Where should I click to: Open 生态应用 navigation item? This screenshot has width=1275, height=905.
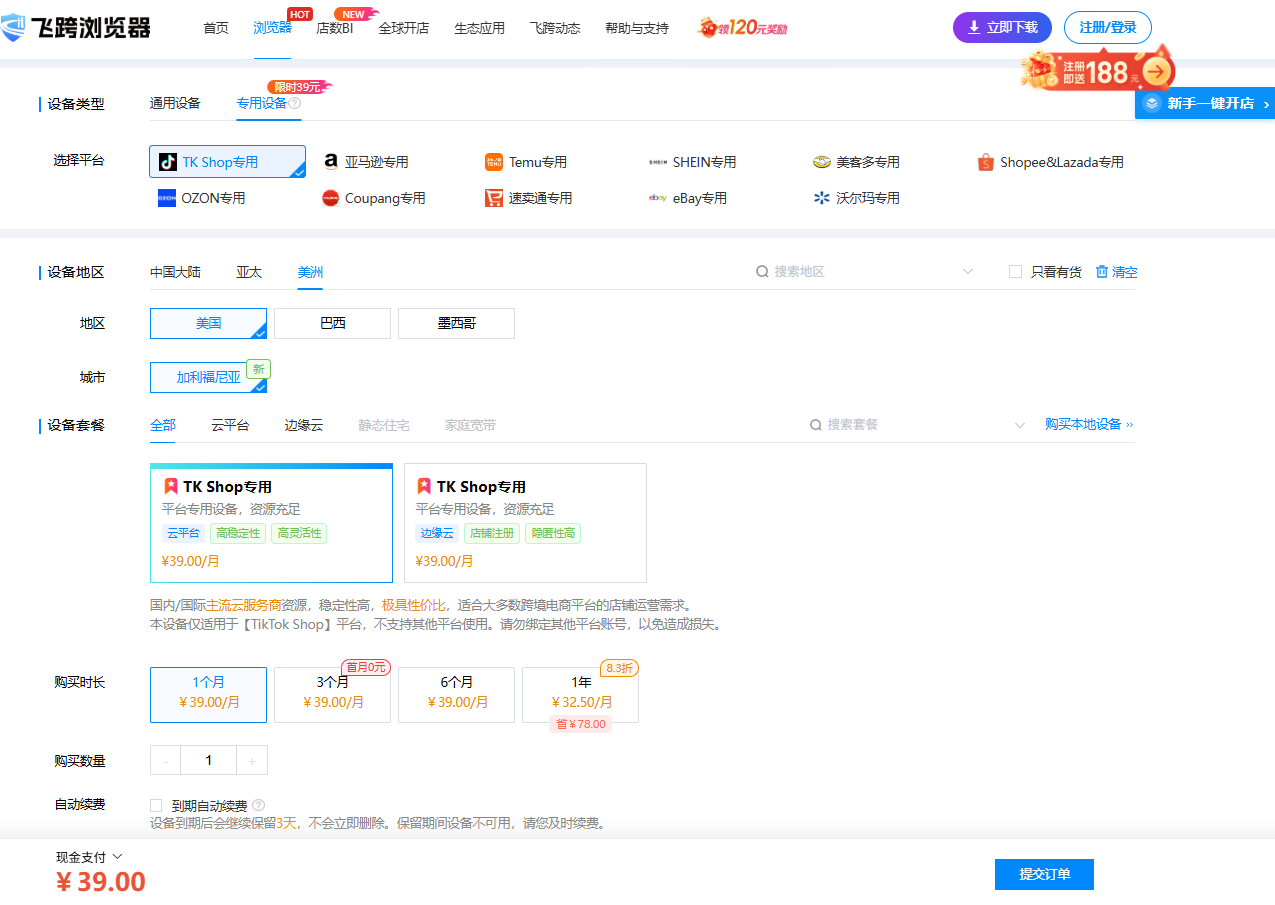point(479,28)
